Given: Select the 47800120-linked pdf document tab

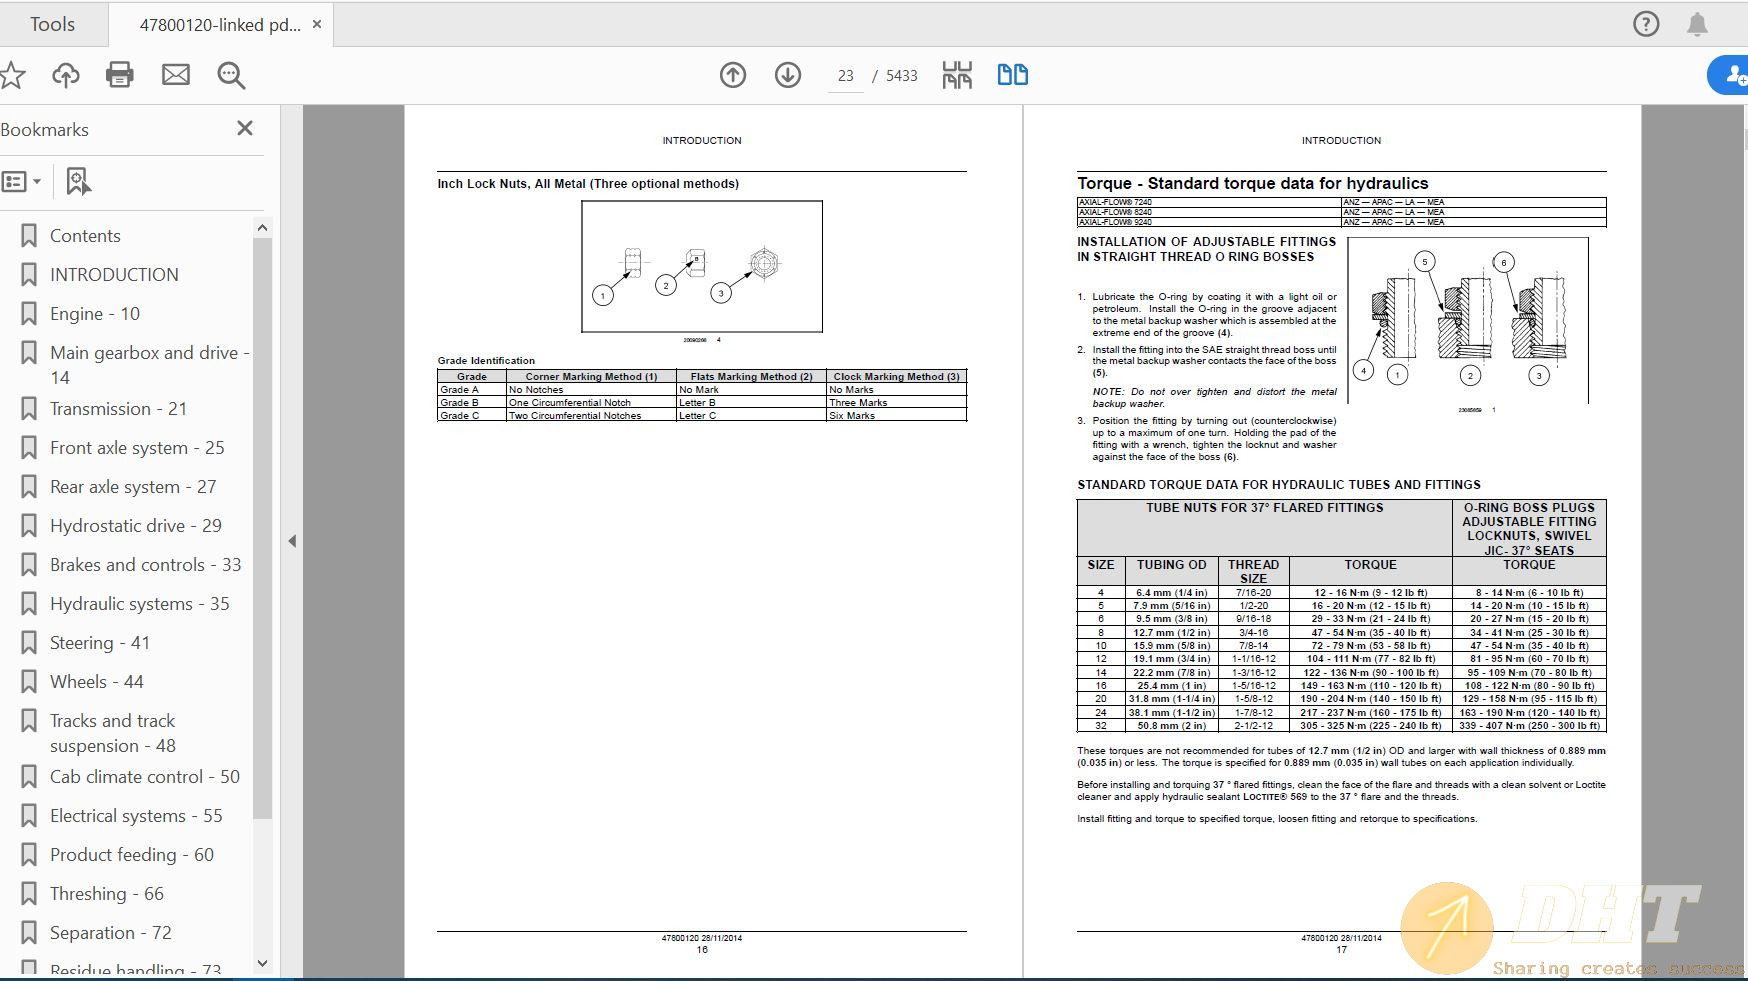Looking at the screenshot, I should tap(220, 25).
